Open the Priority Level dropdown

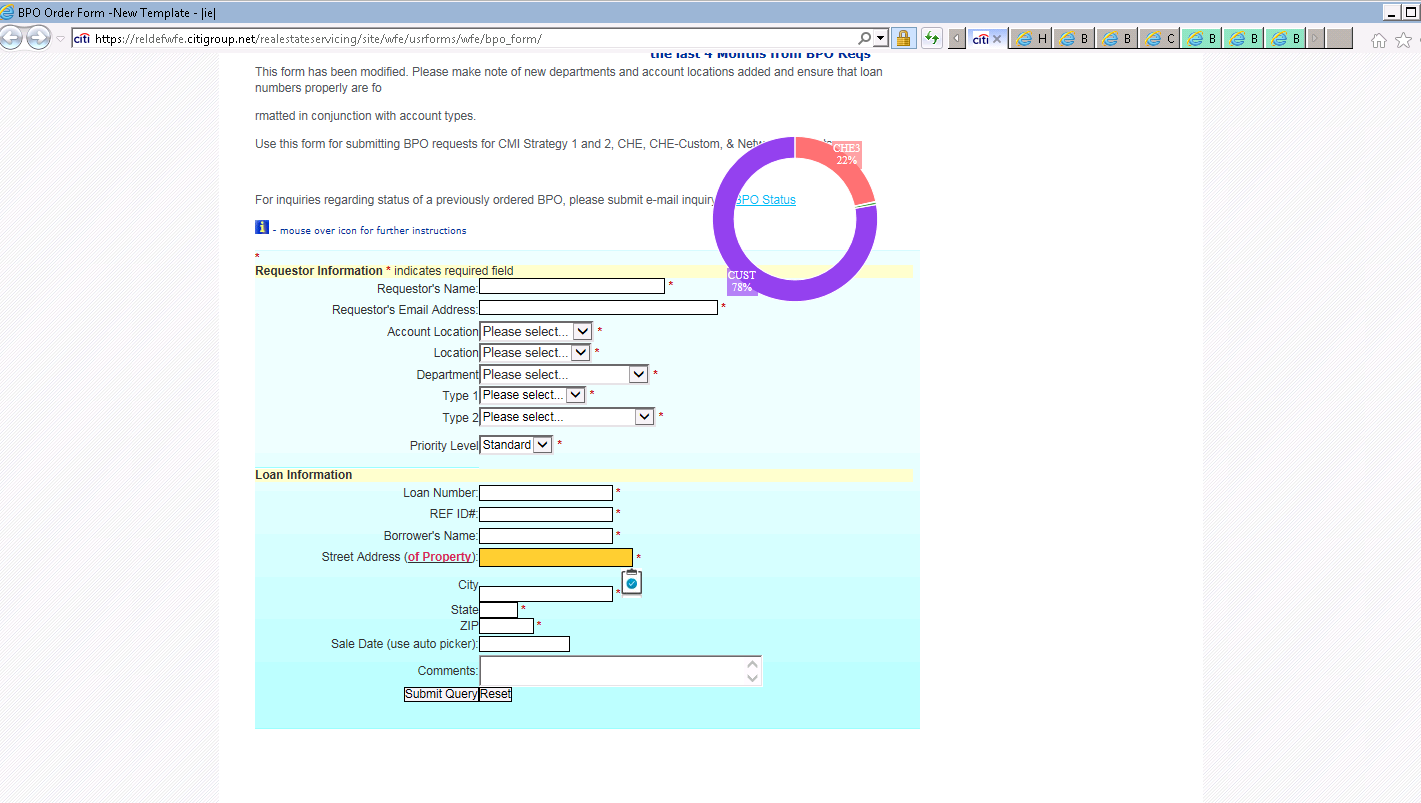click(515, 445)
